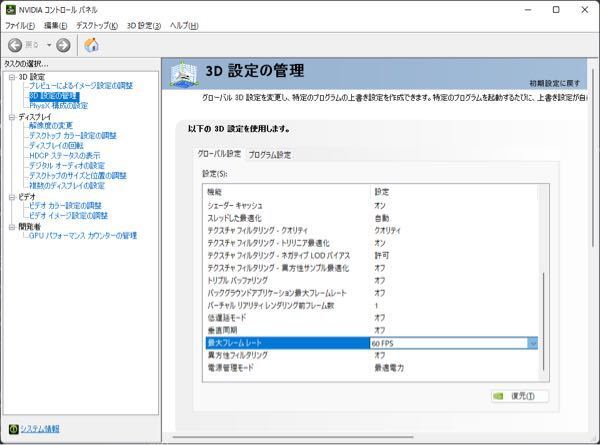The image size is (600, 445).
Task: Select デスクトップのサイズと位置の調整
Action: 78,175
